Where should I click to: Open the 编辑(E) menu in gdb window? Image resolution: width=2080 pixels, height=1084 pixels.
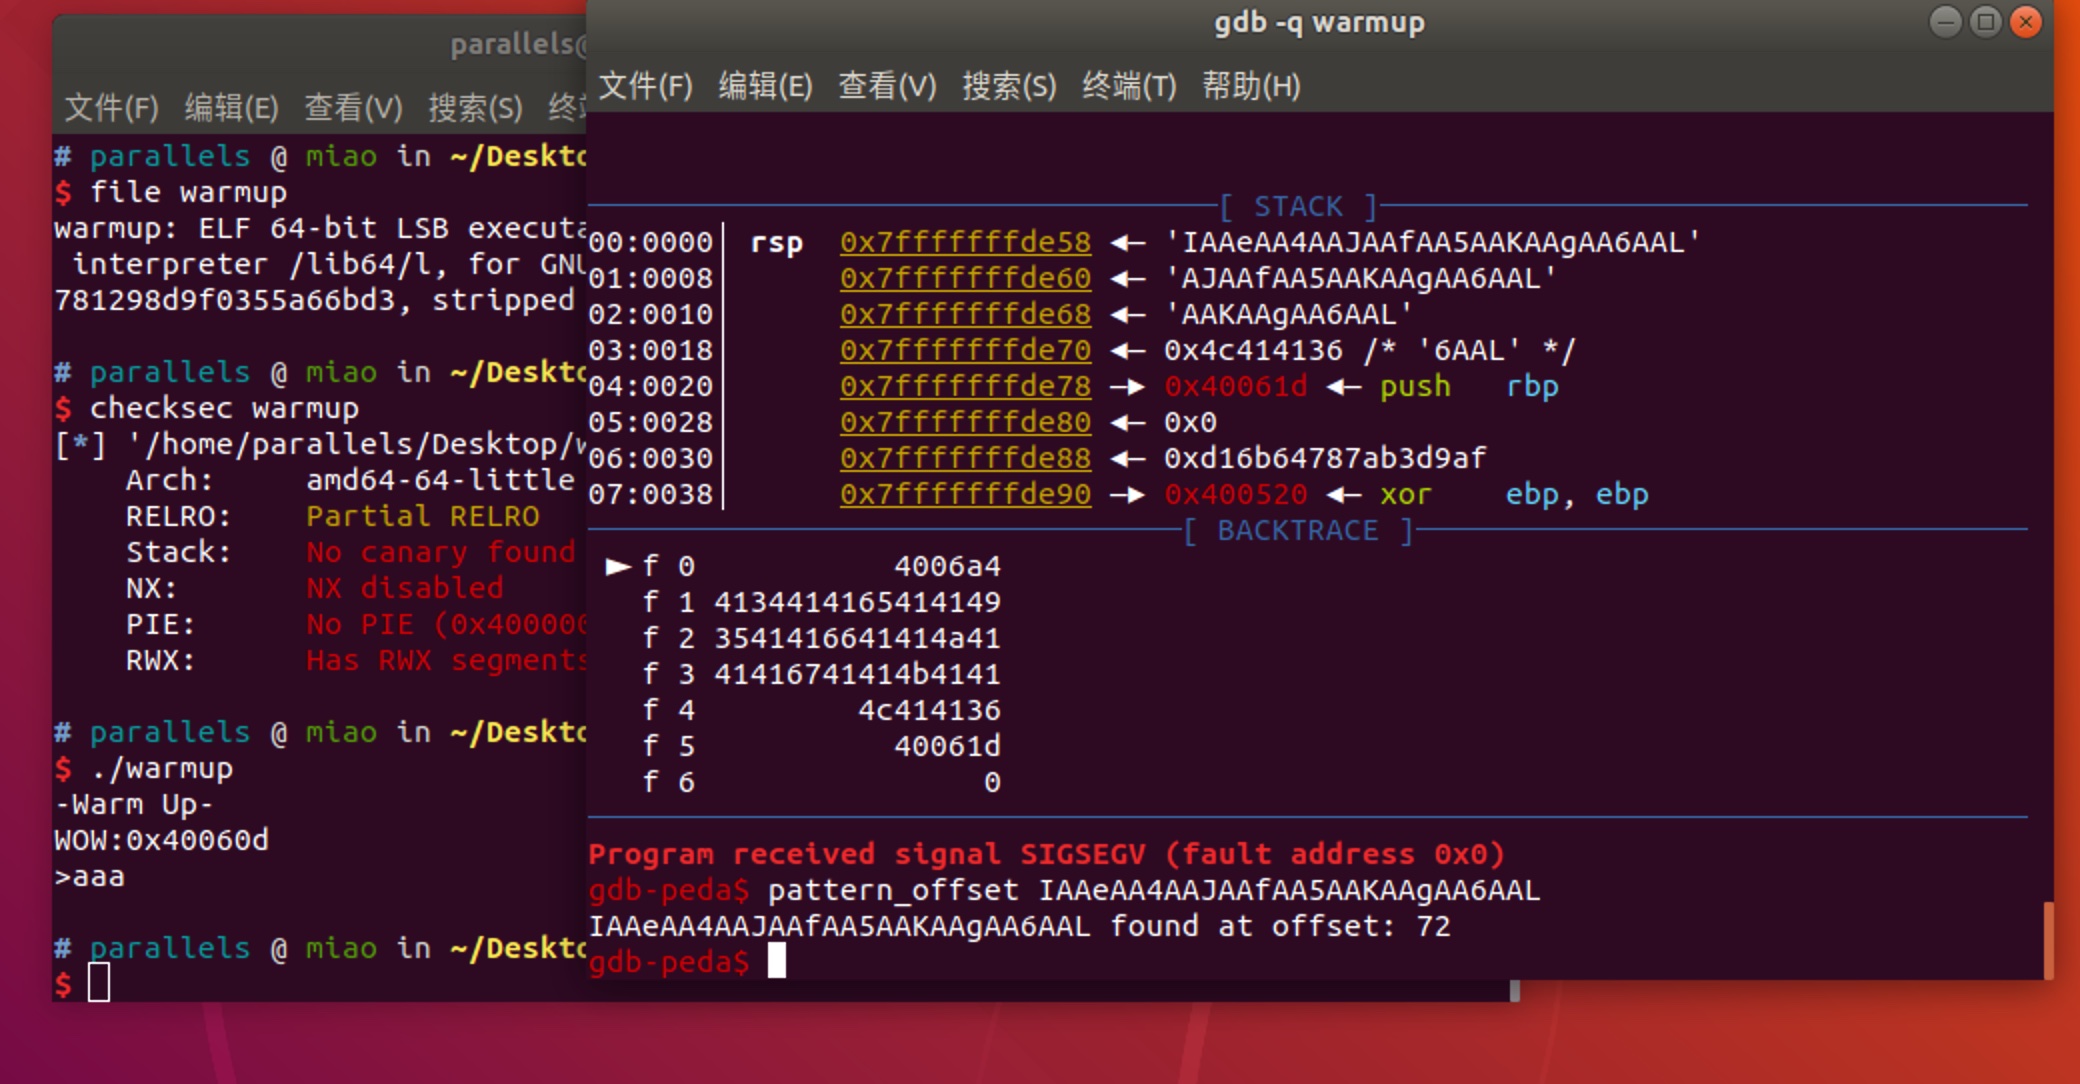click(x=765, y=86)
